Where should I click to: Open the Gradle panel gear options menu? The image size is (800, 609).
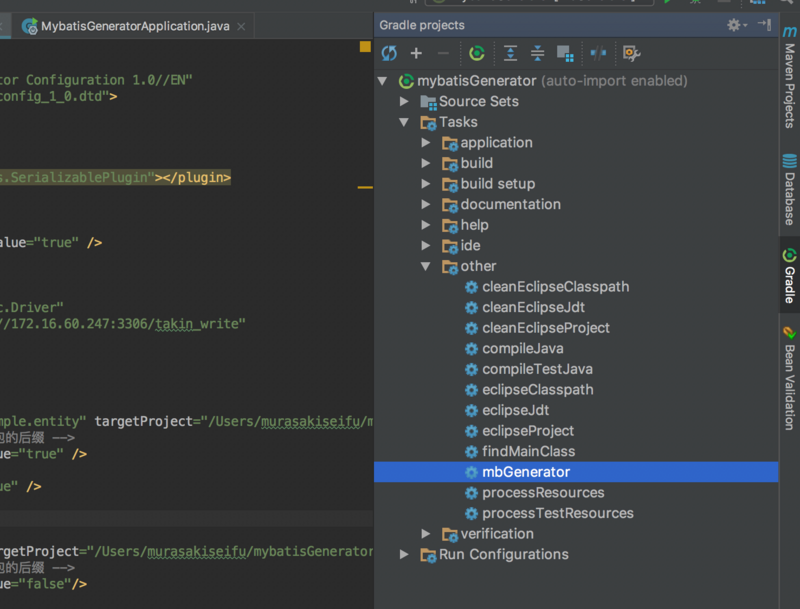click(x=736, y=24)
